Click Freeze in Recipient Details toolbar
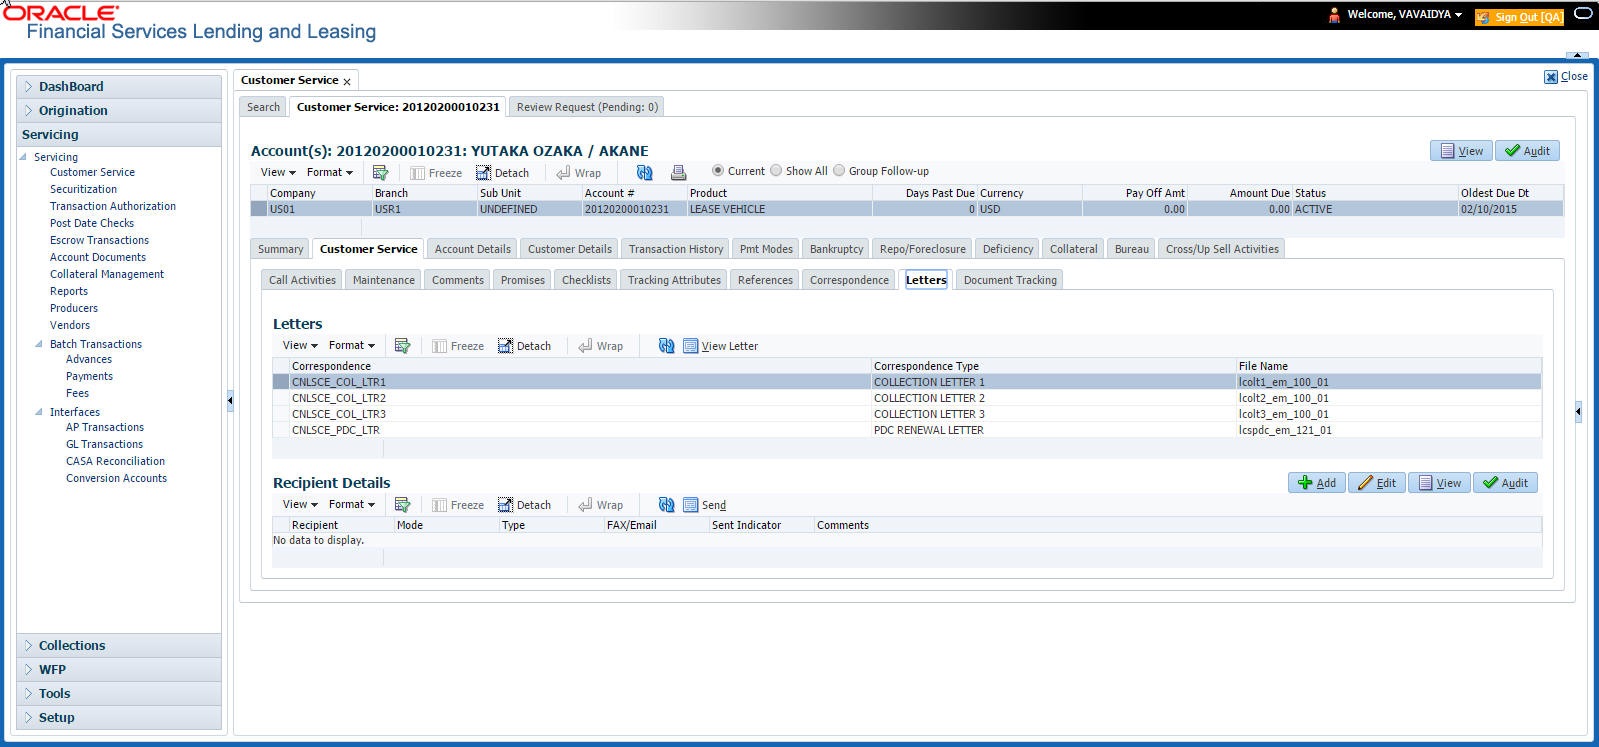The width and height of the screenshot is (1599, 747). (x=458, y=505)
